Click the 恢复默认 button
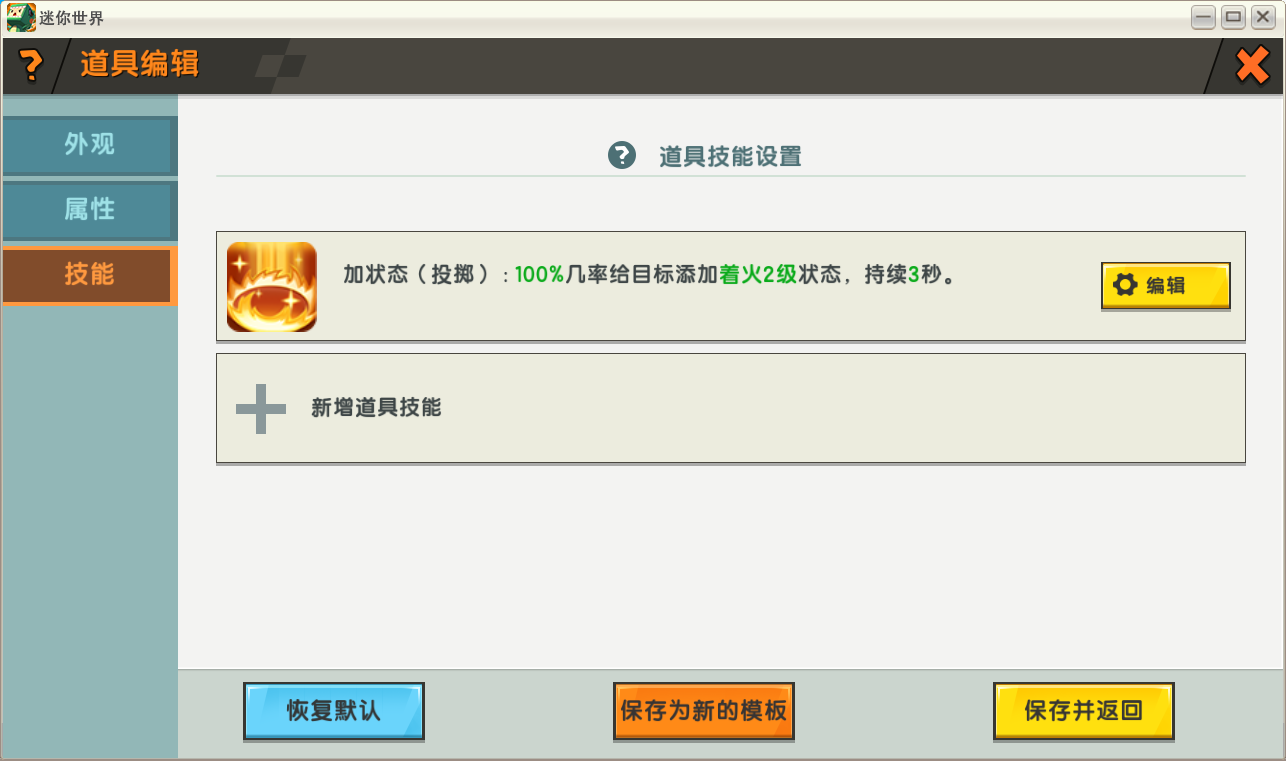Viewport: 1286px width, 761px height. click(x=334, y=711)
